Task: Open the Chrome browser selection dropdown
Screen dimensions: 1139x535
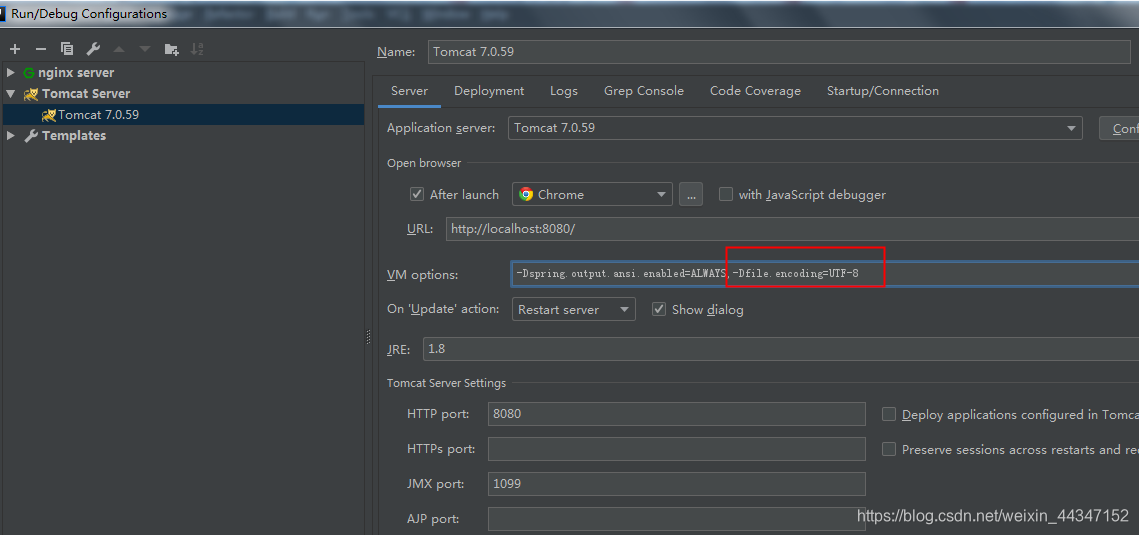Action: pos(592,195)
